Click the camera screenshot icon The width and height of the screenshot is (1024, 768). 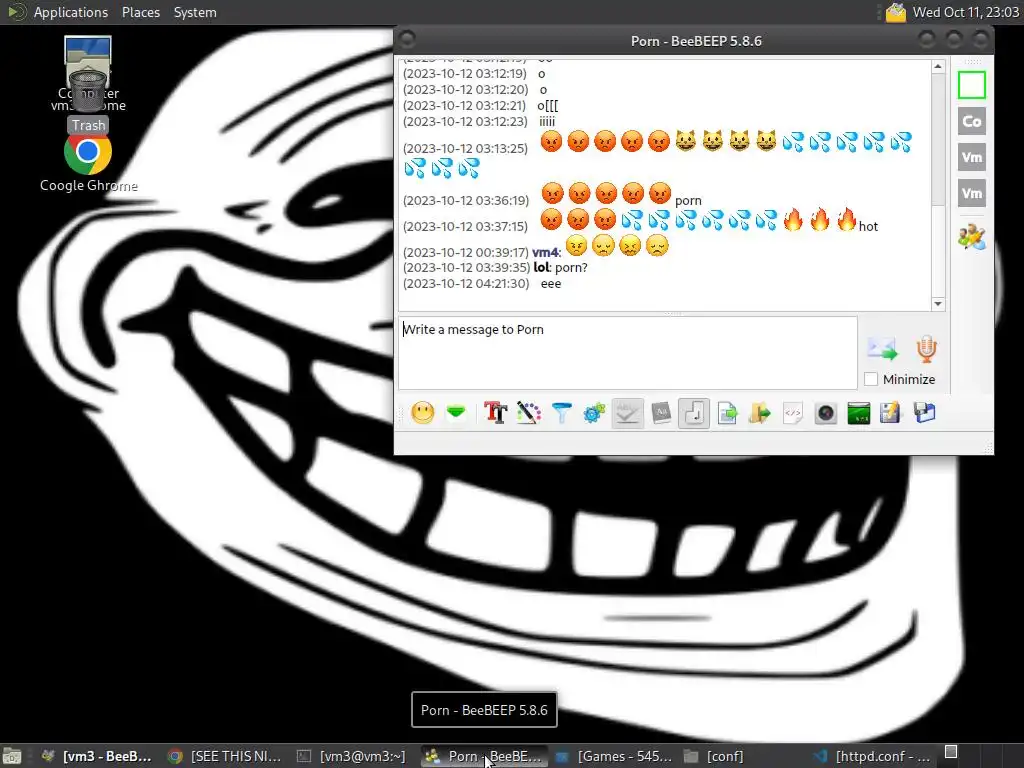pos(826,413)
